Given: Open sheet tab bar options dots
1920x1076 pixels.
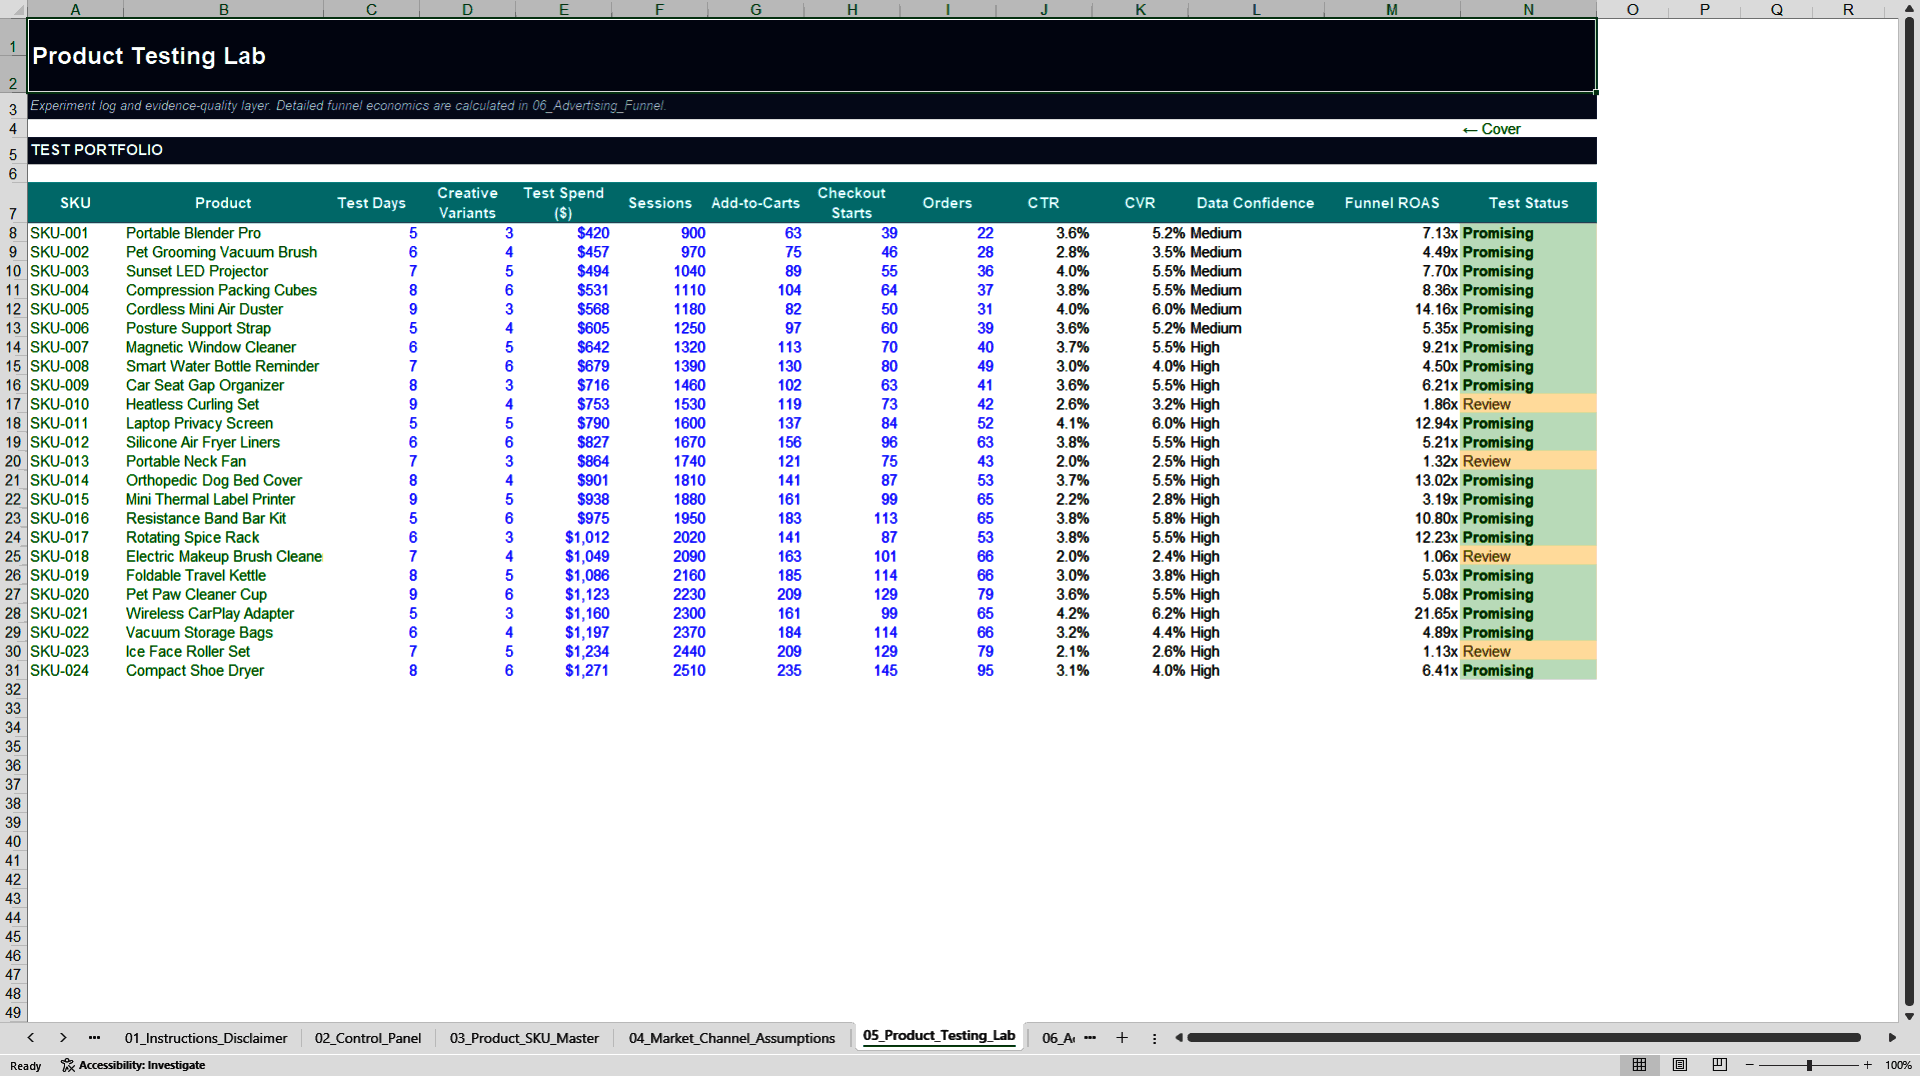Looking at the screenshot, I should pos(1154,1038).
